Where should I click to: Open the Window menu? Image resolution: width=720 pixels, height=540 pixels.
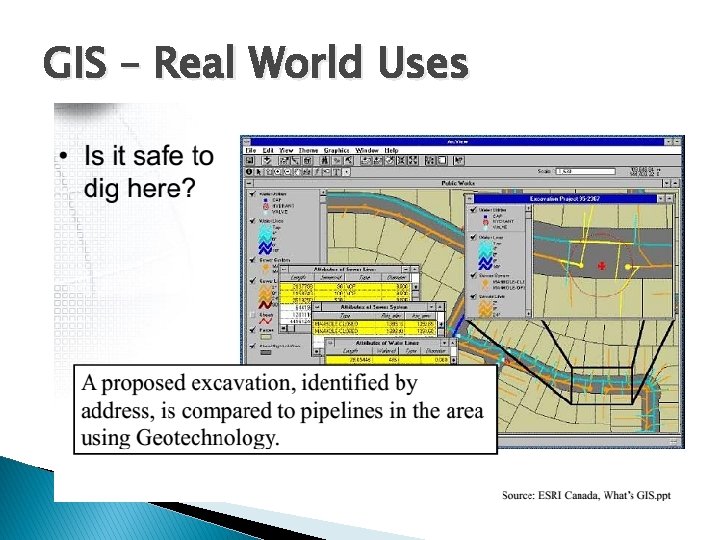tap(367, 150)
